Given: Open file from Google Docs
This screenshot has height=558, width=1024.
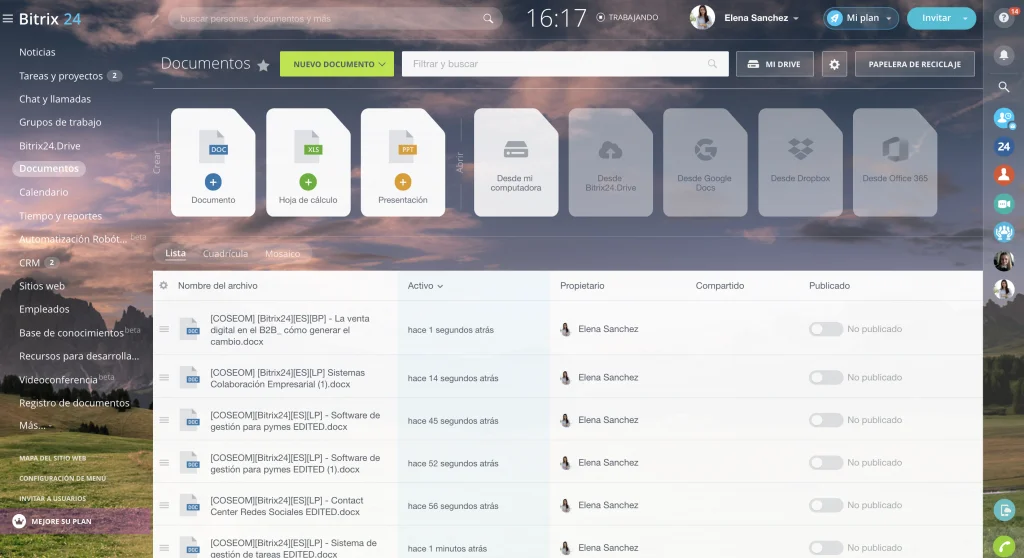Looking at the screenshot, I should click(705, 162).
